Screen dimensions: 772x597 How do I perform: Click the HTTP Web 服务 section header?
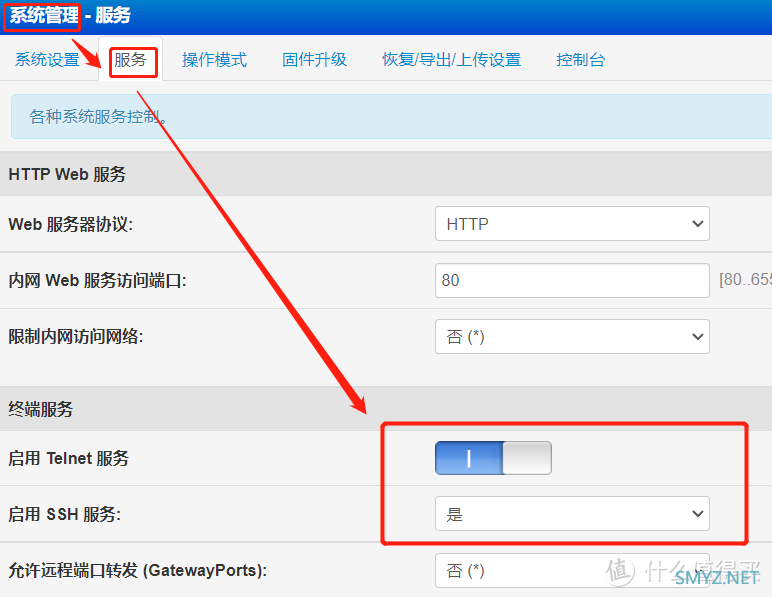(x=67, y=174)
